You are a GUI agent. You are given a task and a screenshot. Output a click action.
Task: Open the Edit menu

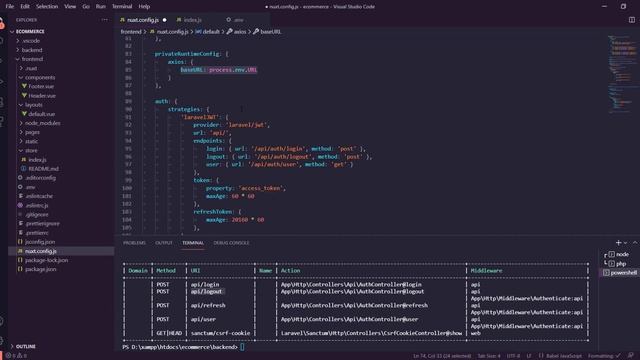click(x=25, y=7)
